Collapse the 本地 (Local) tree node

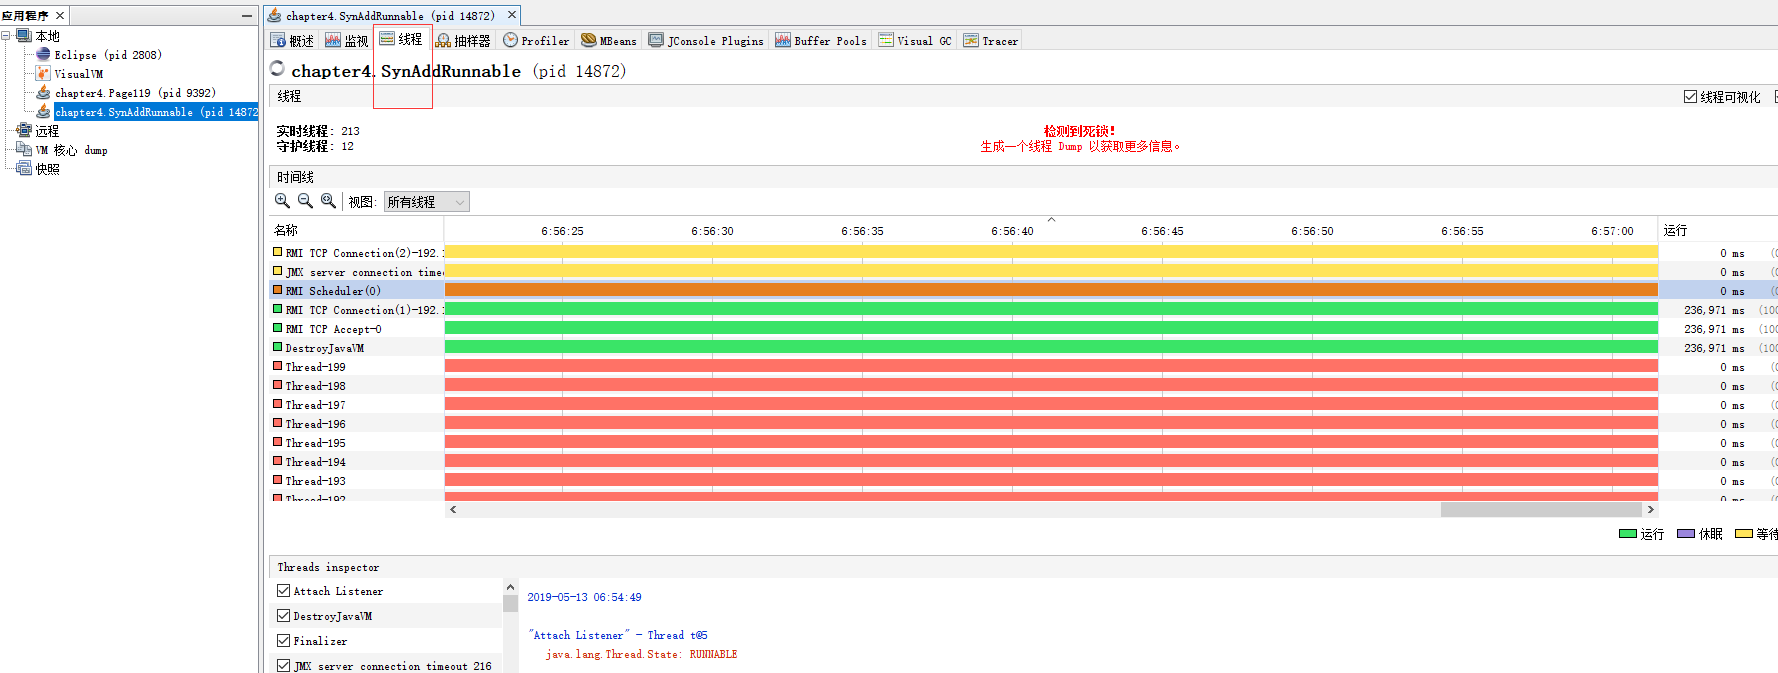(x=6, y=36)
